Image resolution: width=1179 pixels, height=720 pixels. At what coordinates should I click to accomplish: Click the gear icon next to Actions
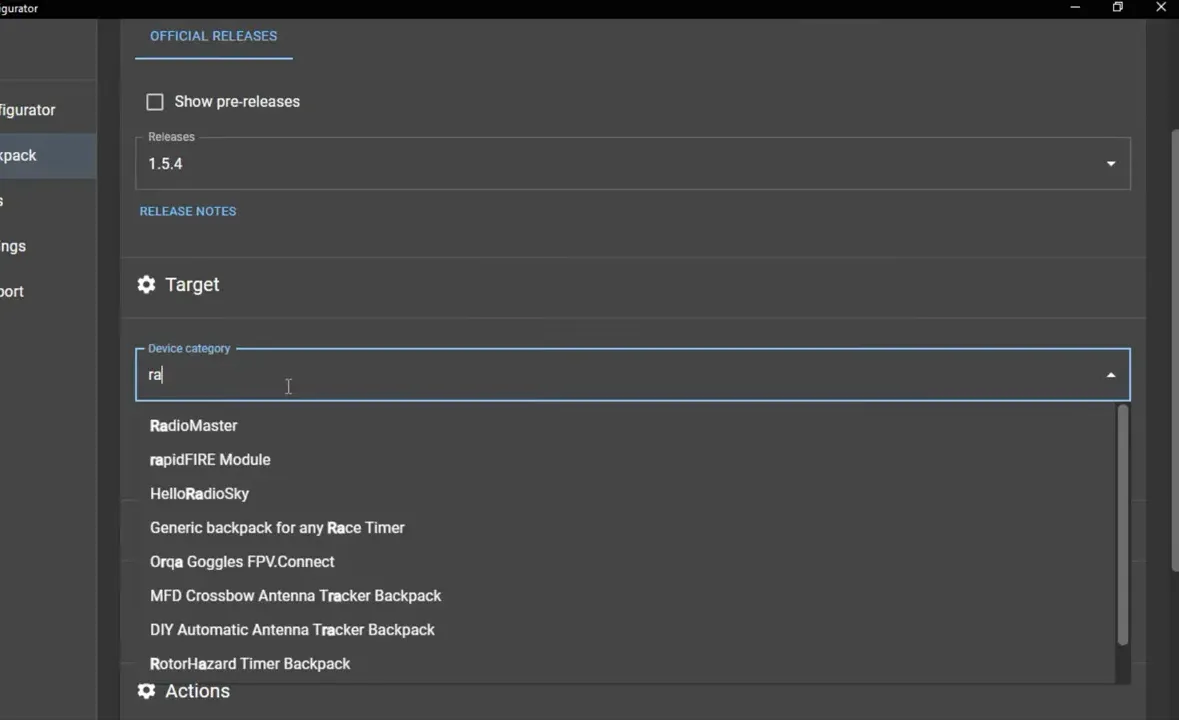pyautogui.click(x=146, y=691)
